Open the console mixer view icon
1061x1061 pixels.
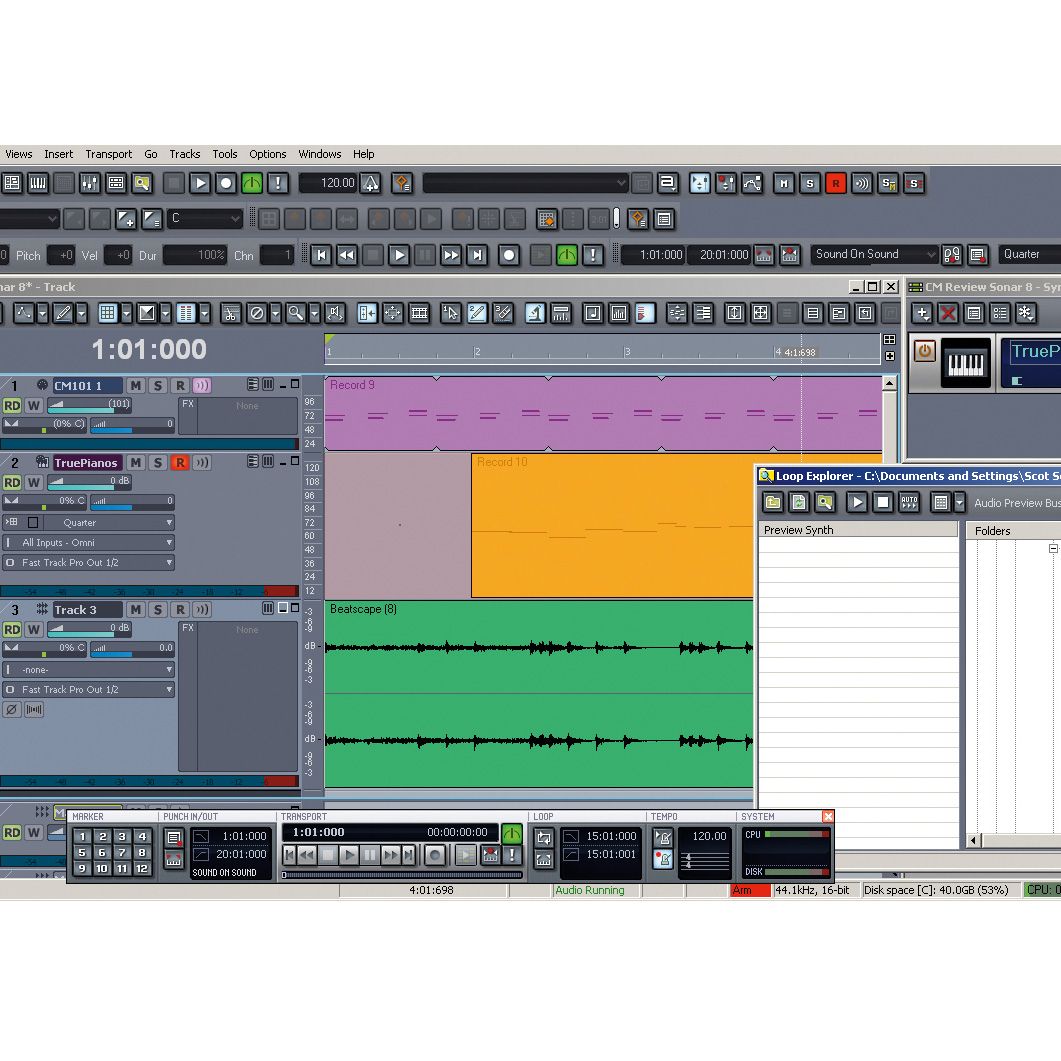pos(89,183)
